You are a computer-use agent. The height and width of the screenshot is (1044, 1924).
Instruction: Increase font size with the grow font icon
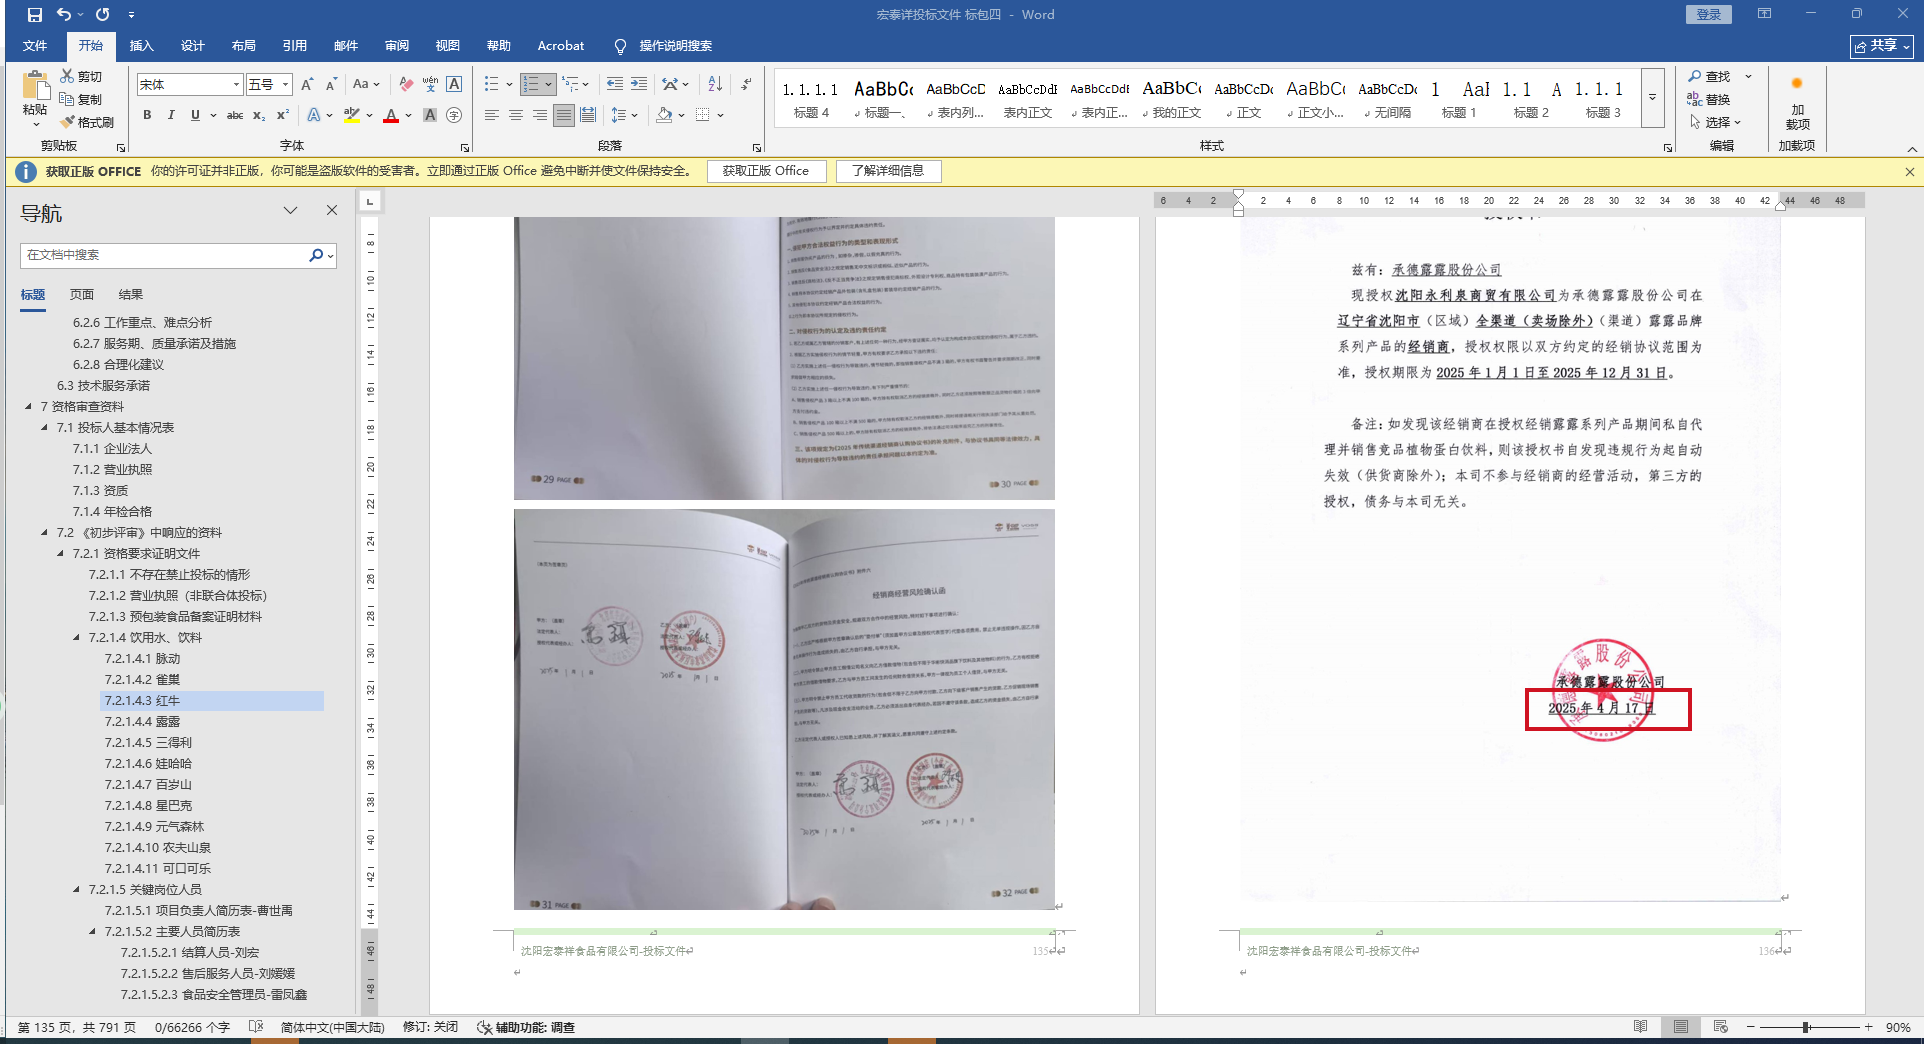tap(307, 84)
